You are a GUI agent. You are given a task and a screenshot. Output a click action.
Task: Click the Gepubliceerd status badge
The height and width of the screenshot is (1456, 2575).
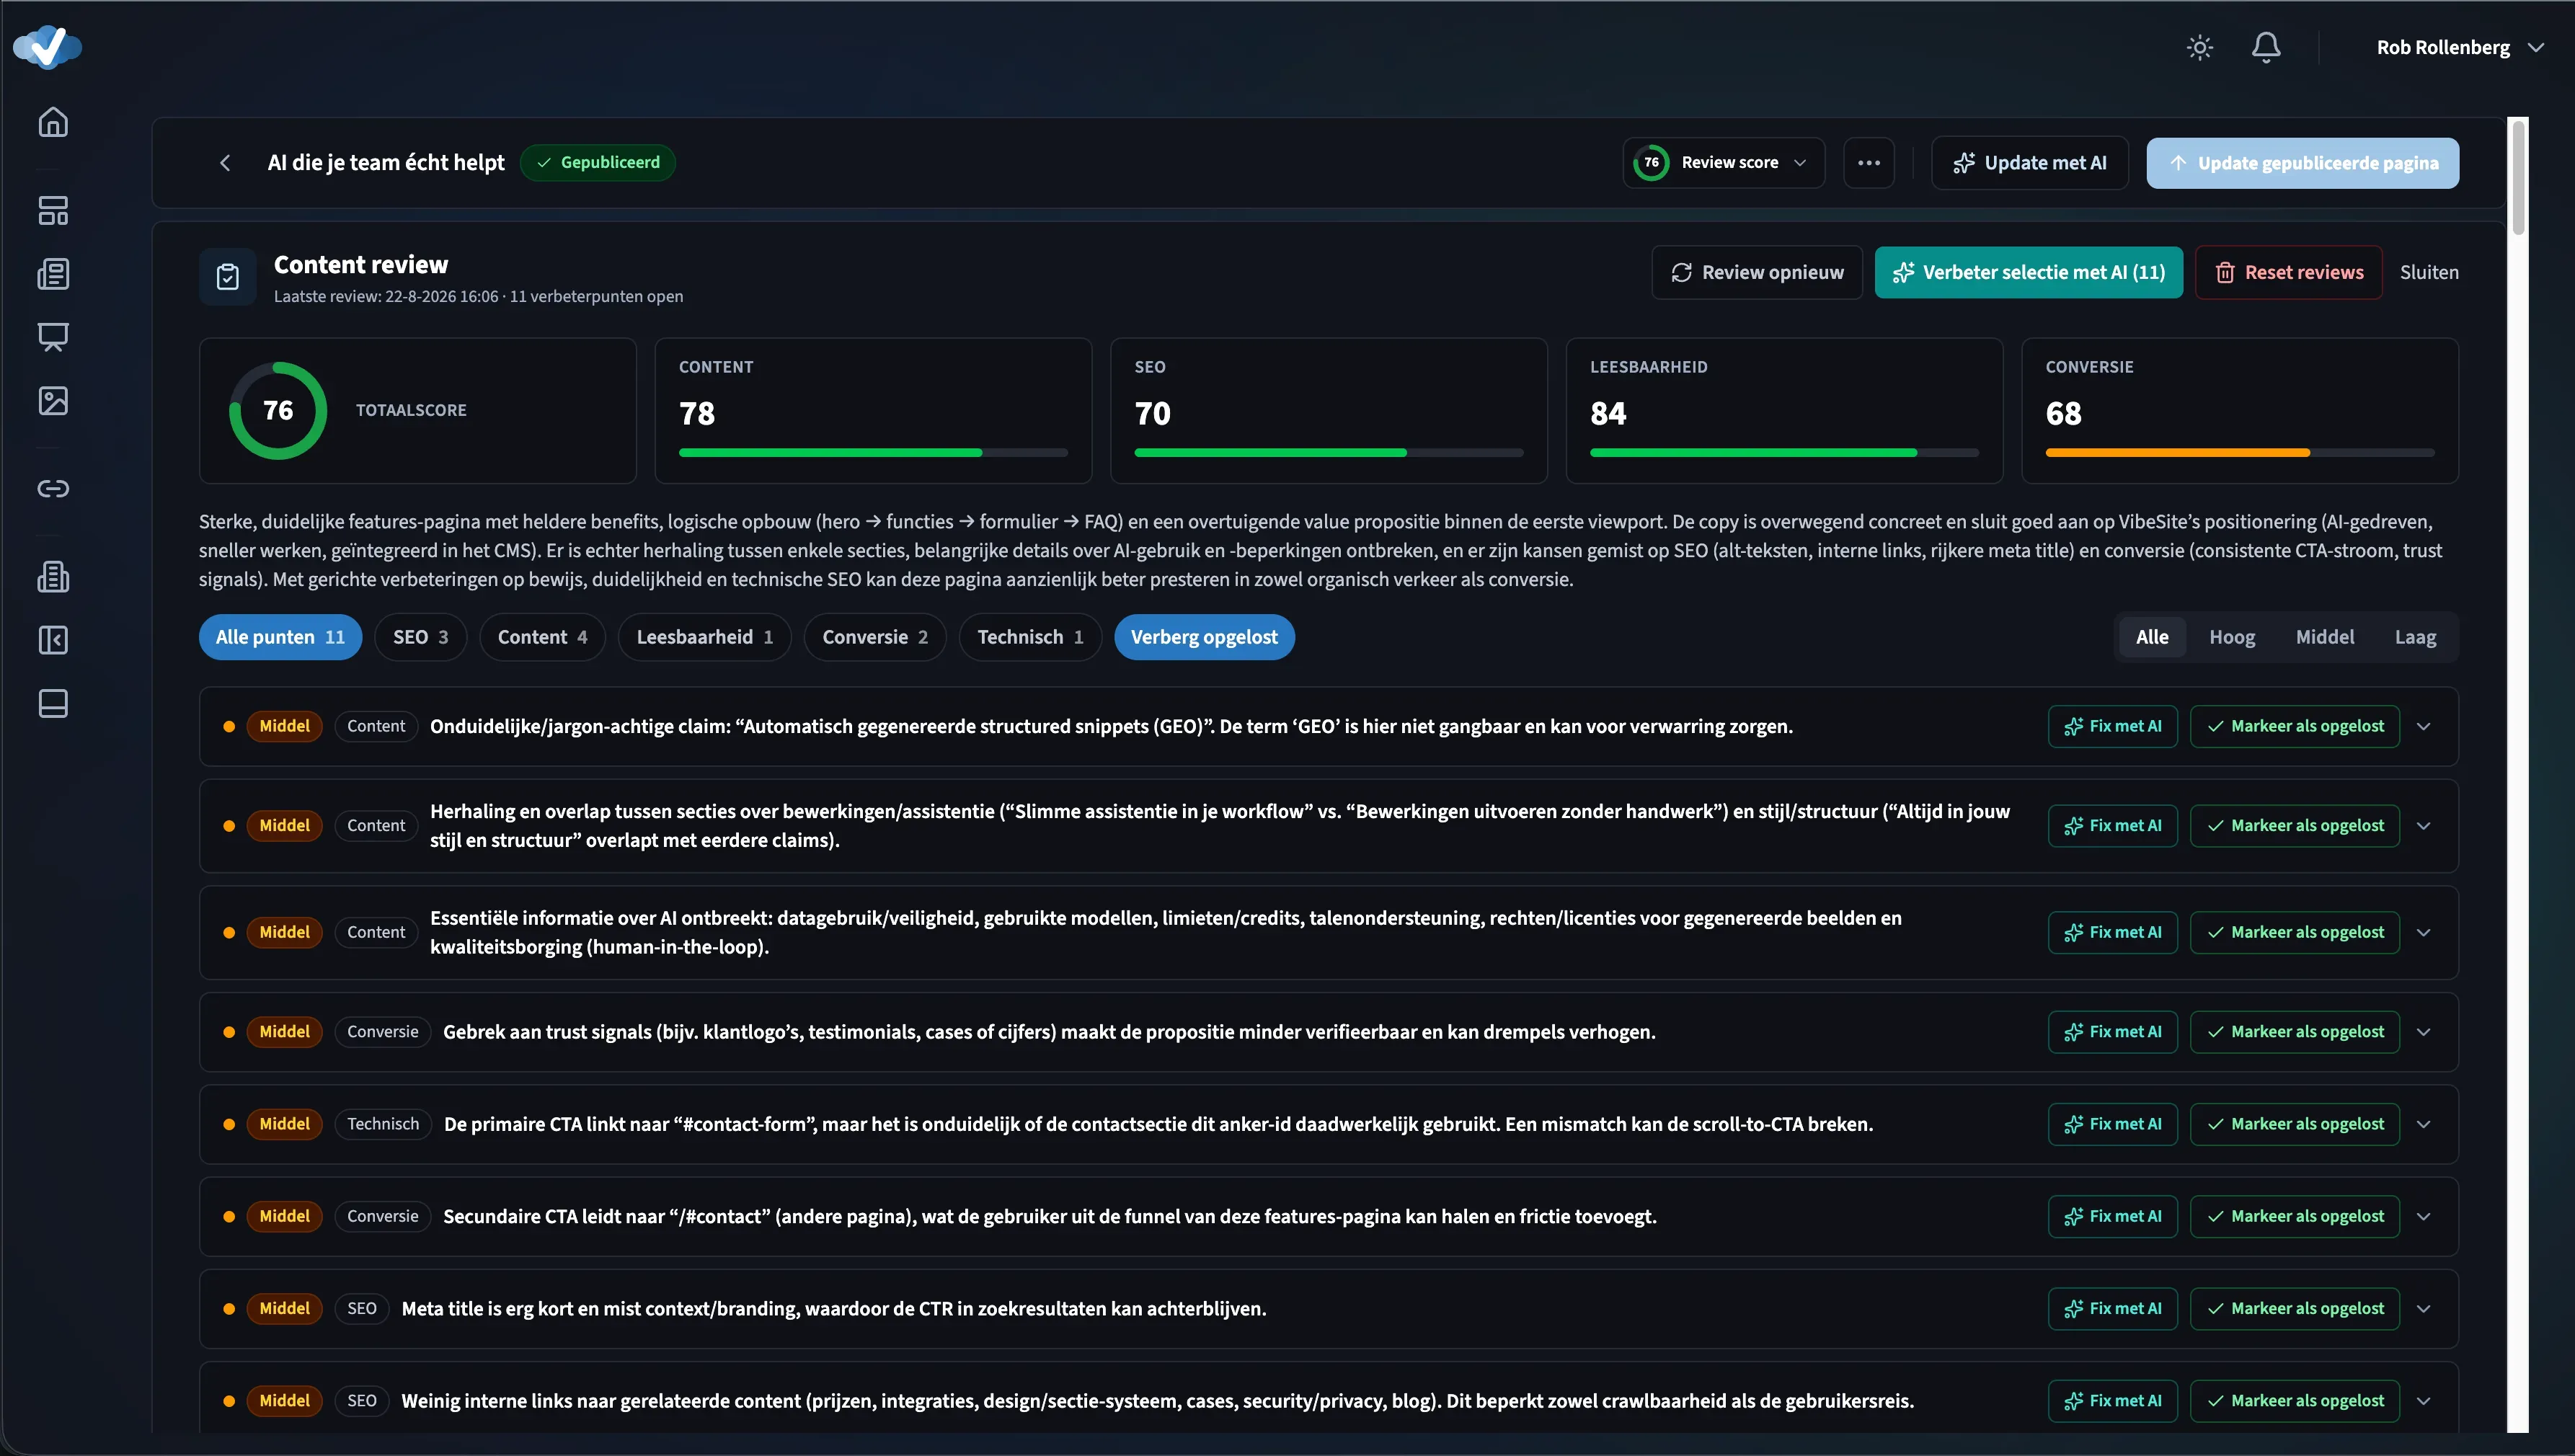coord(598,163)
